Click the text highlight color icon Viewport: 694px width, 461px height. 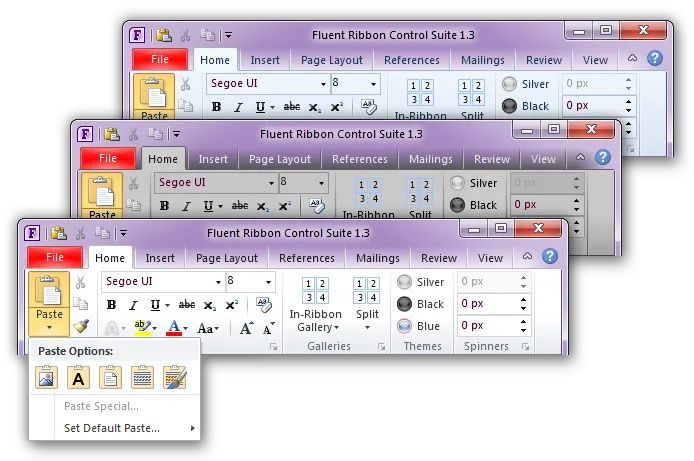pyautogui.click(x=143, y=327)
